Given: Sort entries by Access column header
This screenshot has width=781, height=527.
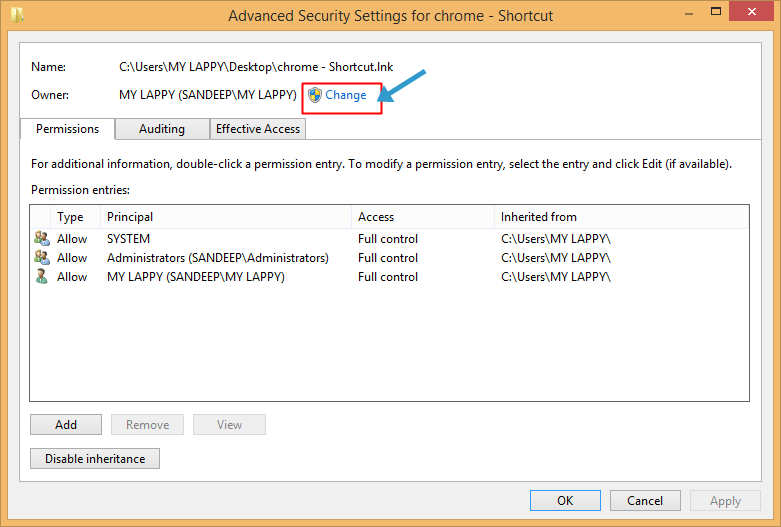Looking at the screenshot, I should pos(423,217).
